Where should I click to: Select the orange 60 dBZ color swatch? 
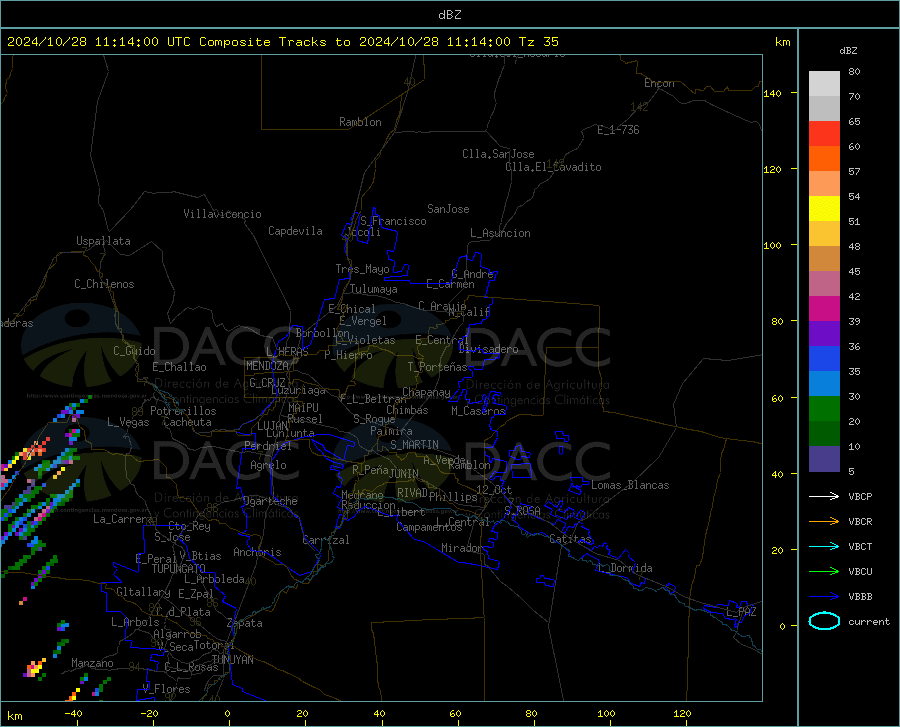(x=824, y=159)
